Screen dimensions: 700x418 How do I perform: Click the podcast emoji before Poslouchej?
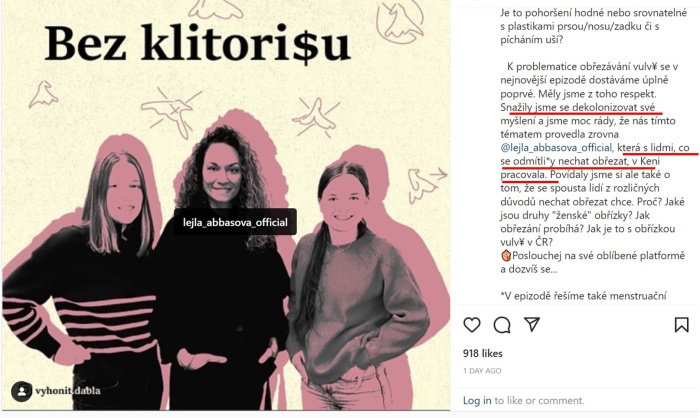click(x=506, y=256)
